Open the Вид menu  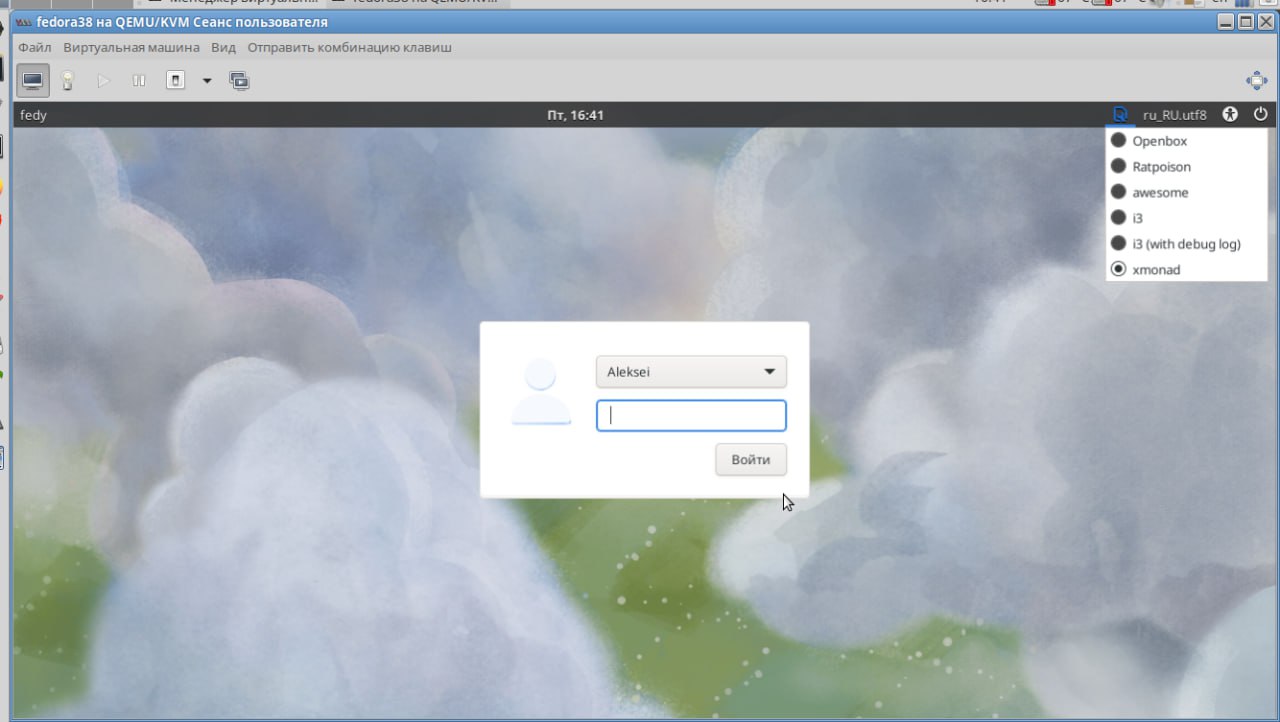224,47
